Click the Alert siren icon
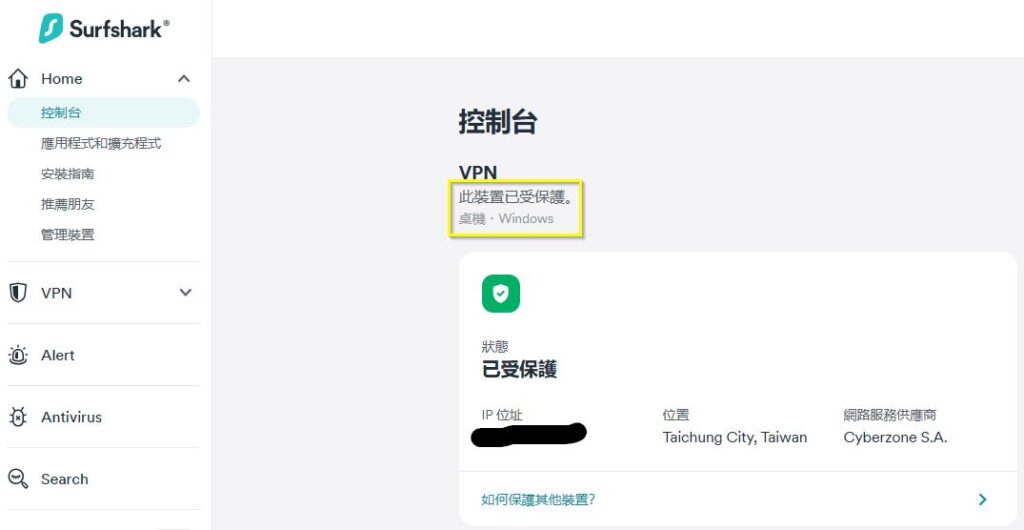Viewport: 1024px width, 530px height. (18, 355)
